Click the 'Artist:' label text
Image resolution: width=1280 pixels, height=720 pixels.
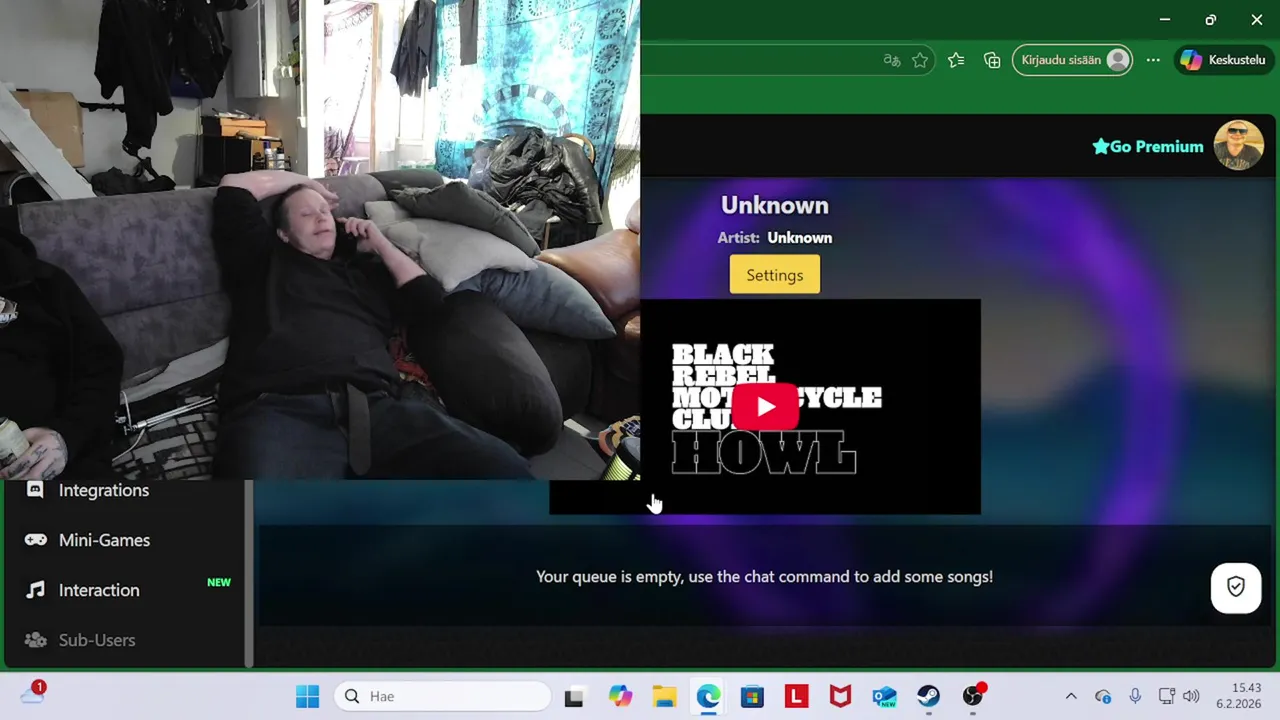738,238
